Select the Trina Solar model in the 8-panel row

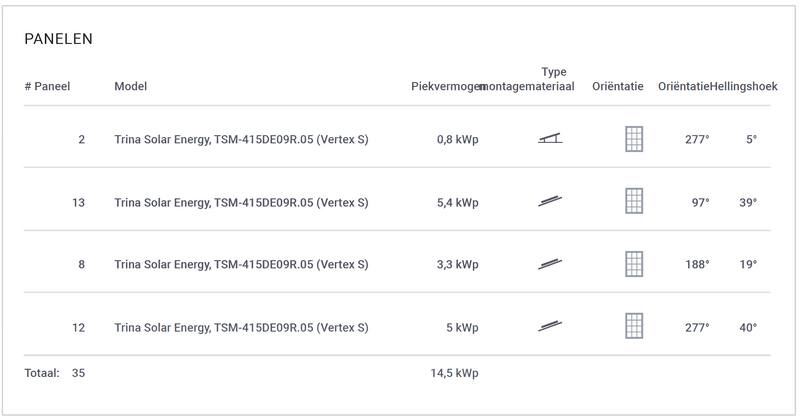tap(241, 264)
